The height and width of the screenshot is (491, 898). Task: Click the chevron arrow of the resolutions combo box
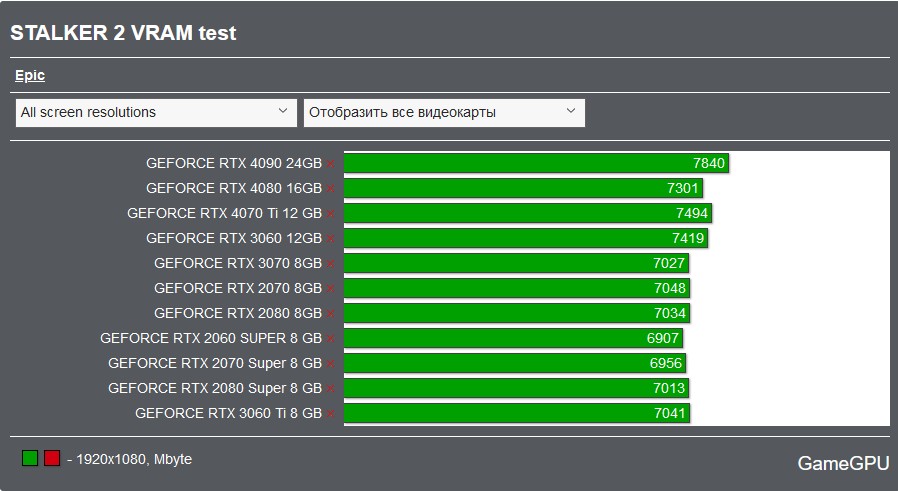pyautogui.click(x=283, y=111)
